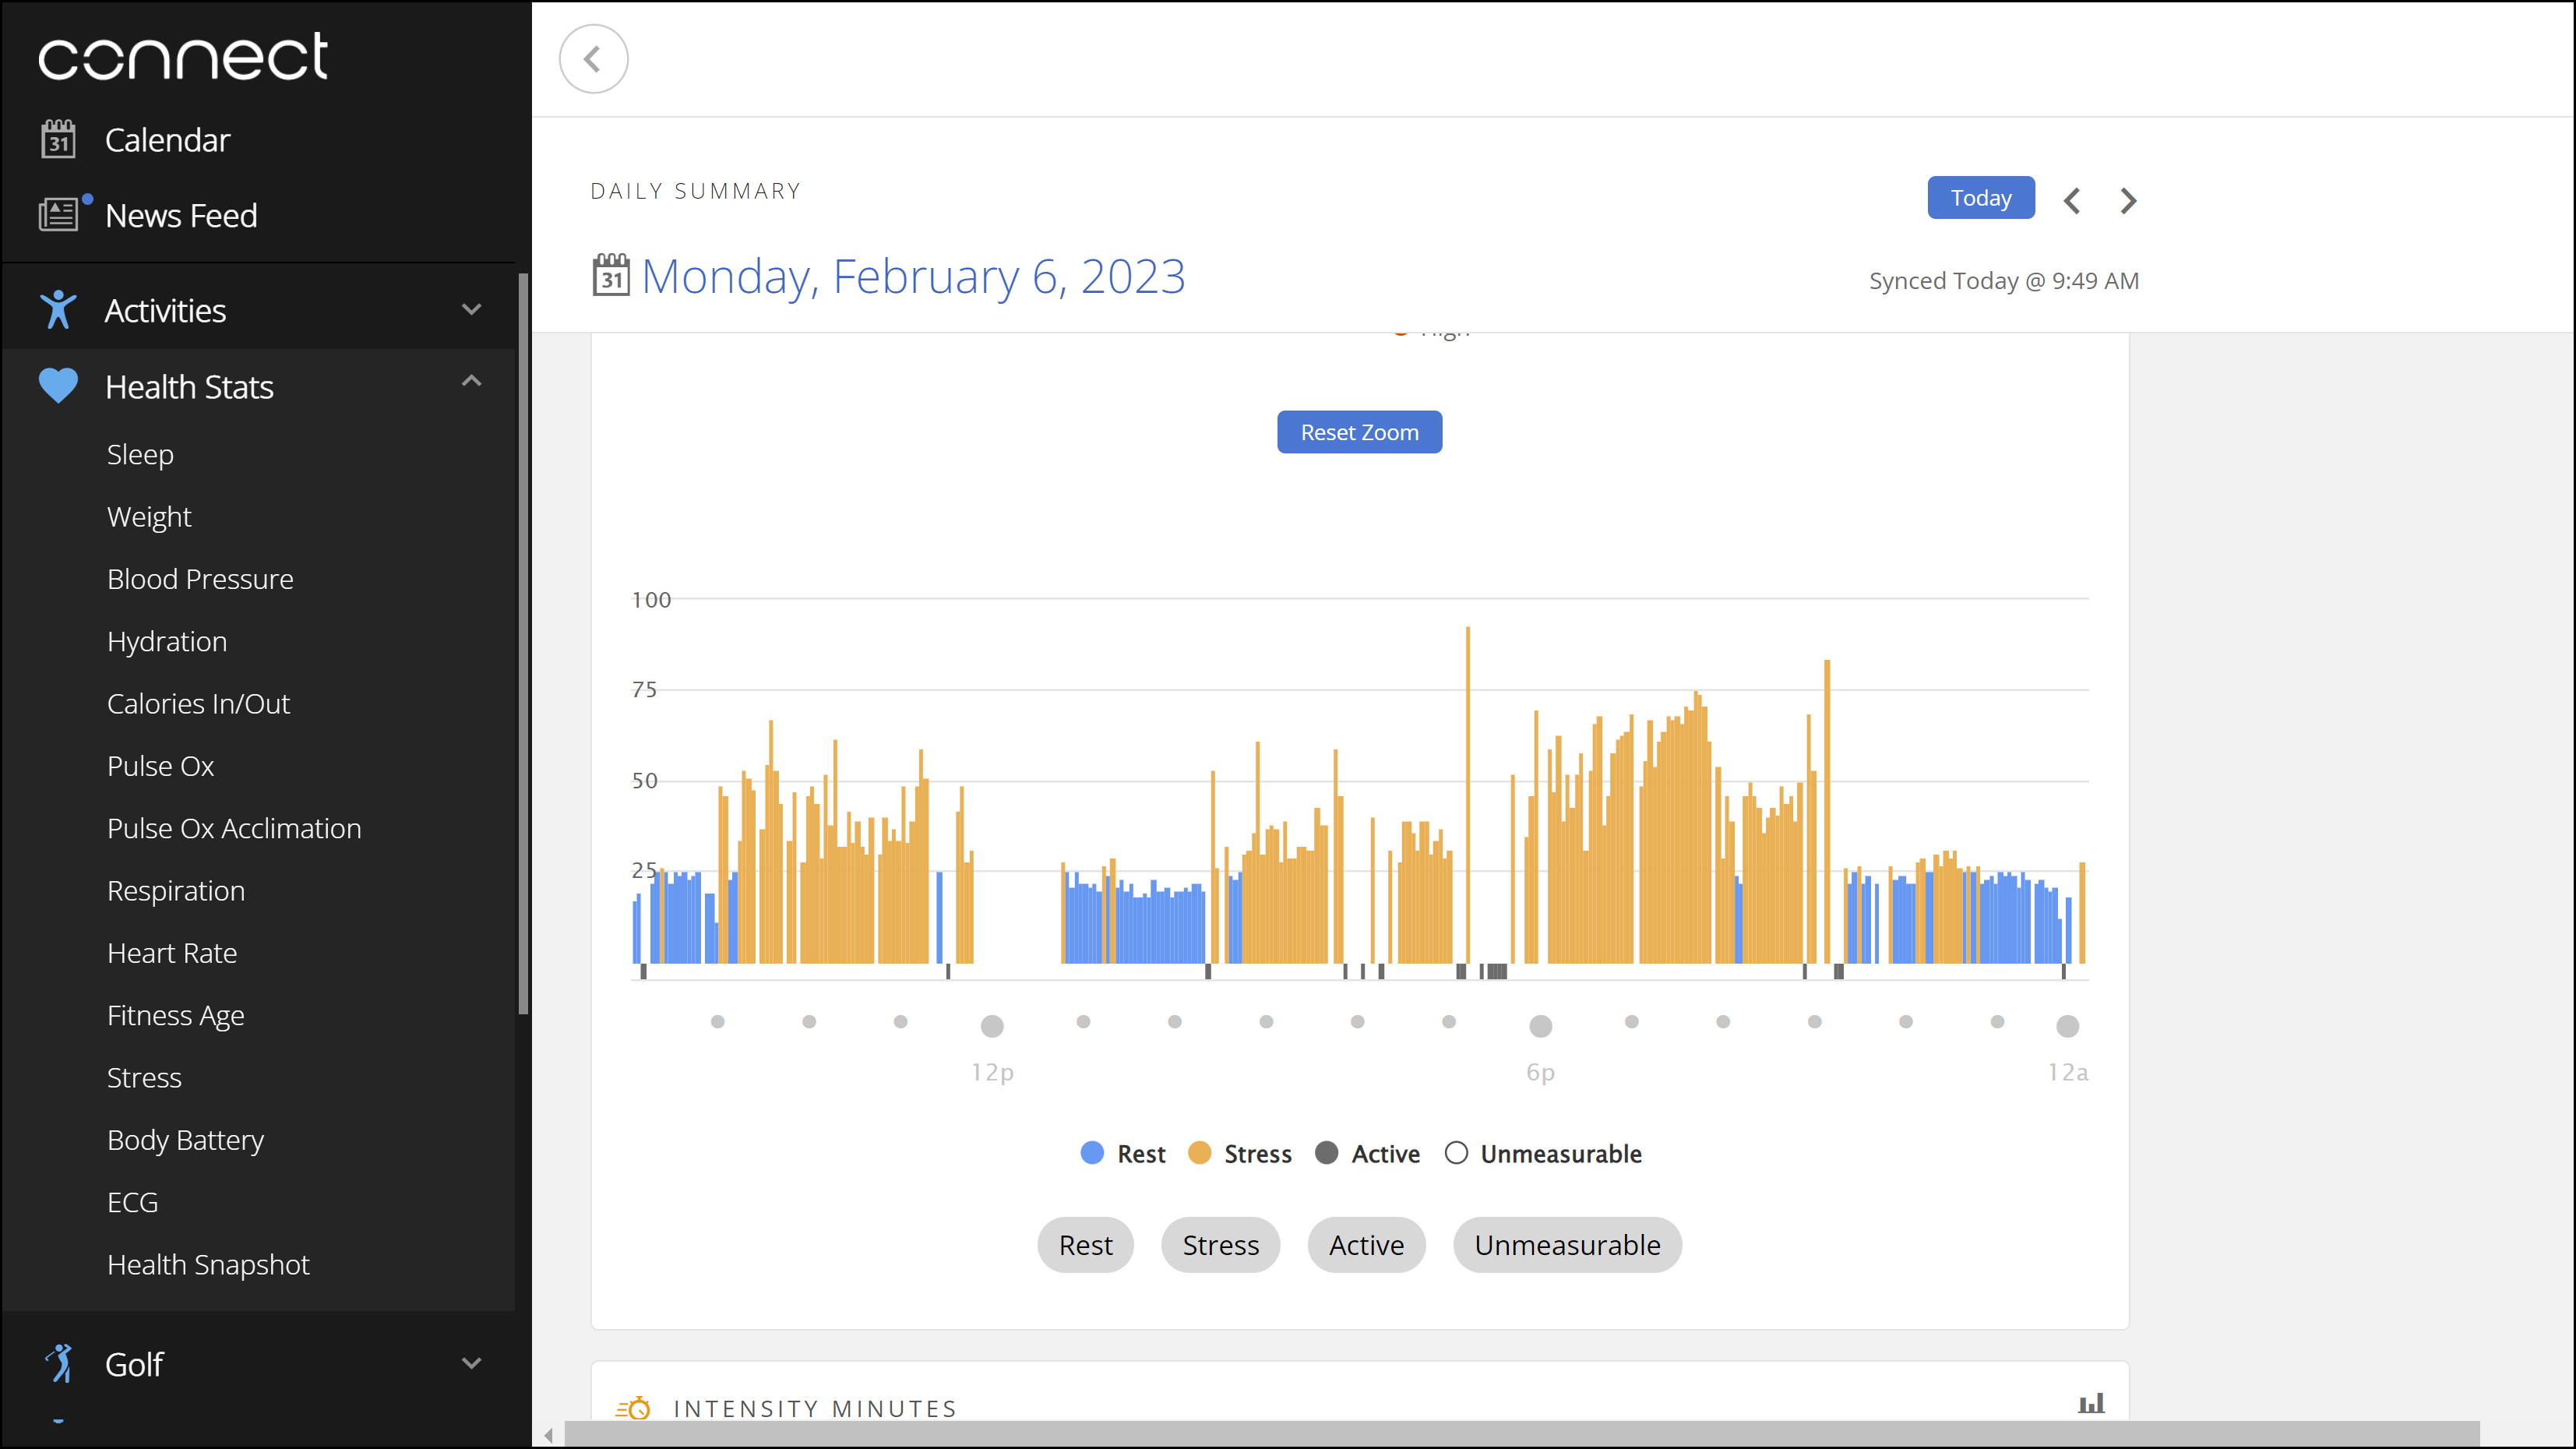The width and height of the screenshot is (2576, 1449).
Task: Click the Health Stats heart icon
Action: click(58, 386)
